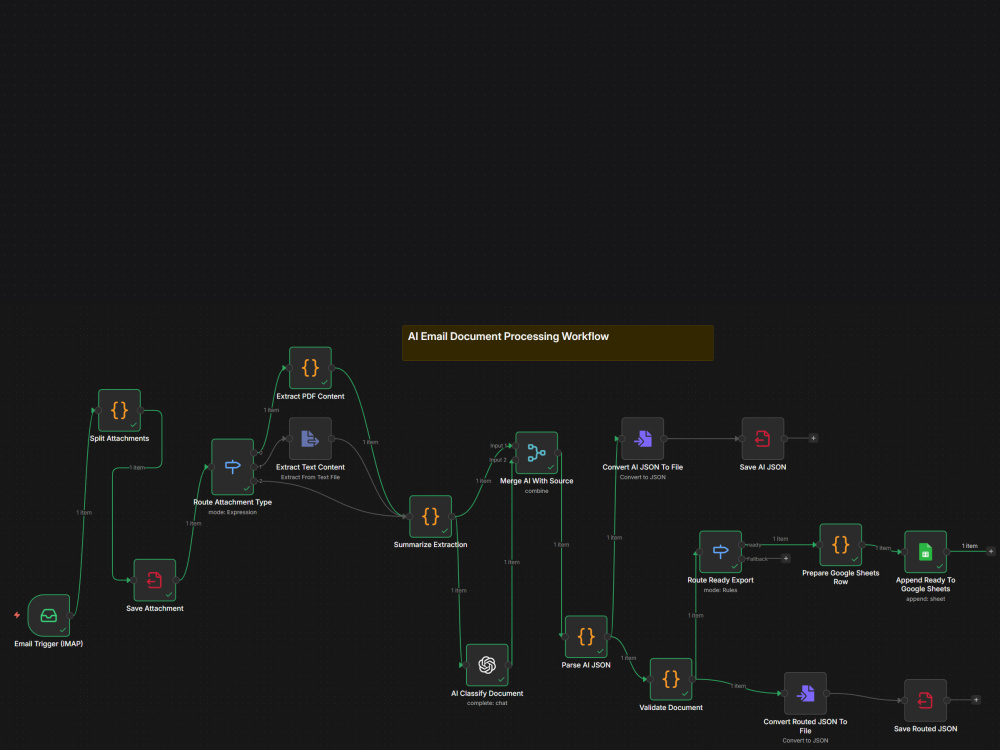This screenshot has height=750, width=1000.
Task: Add a node on Route Ready Export fallback output
Action: (786, 559)
